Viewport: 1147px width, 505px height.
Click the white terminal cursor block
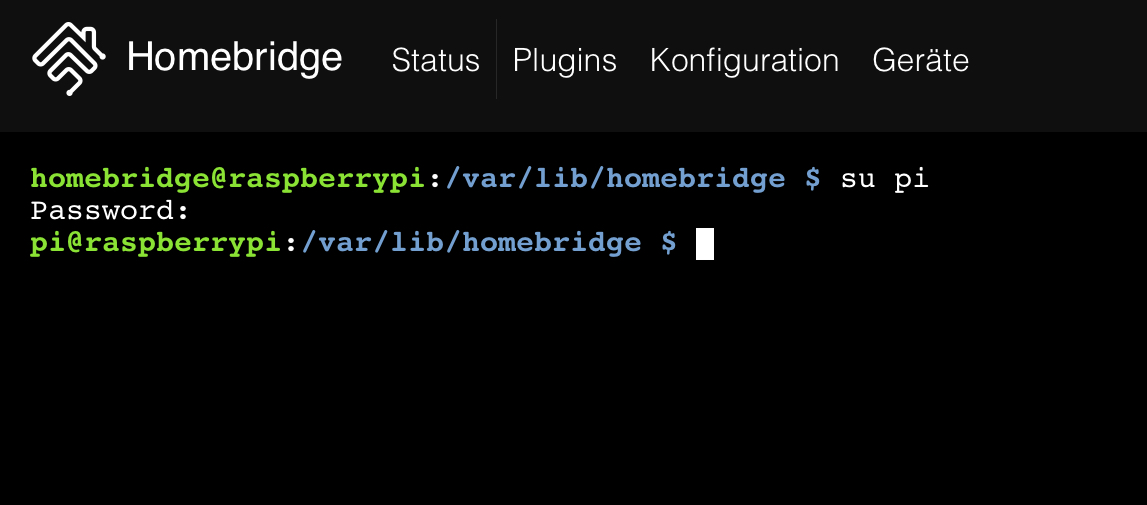704,243
